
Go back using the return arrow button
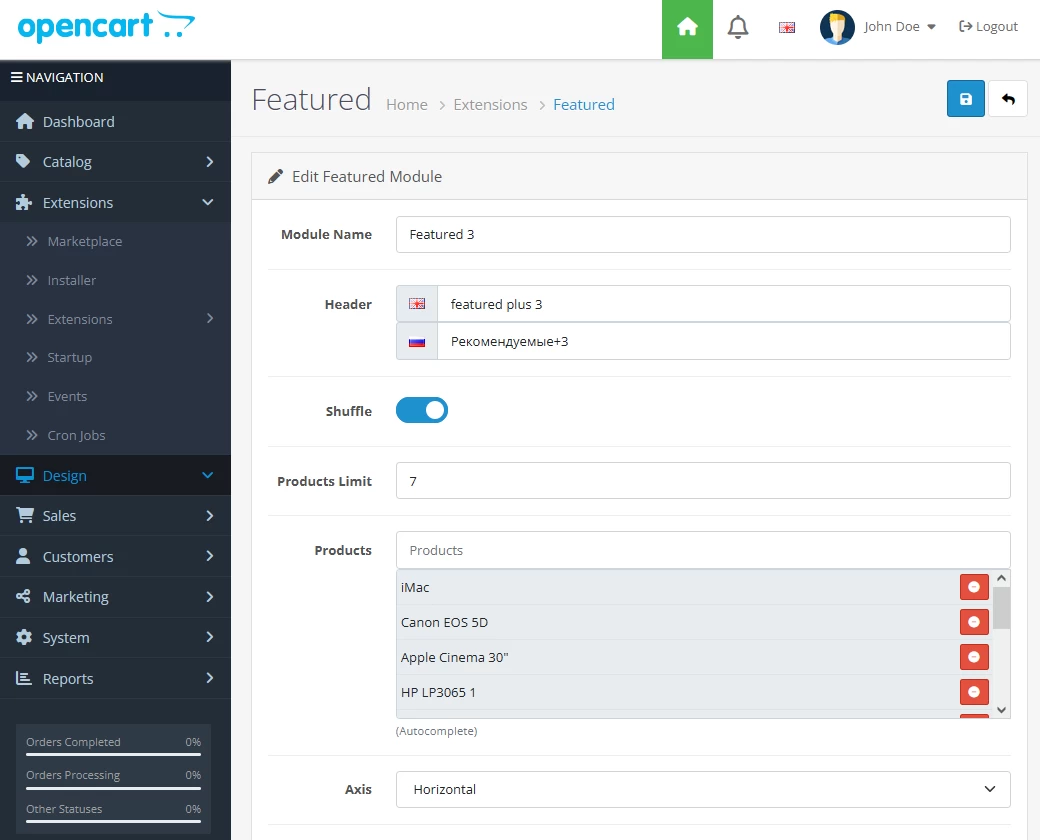pyautogui.click(x=1008, y=99)
